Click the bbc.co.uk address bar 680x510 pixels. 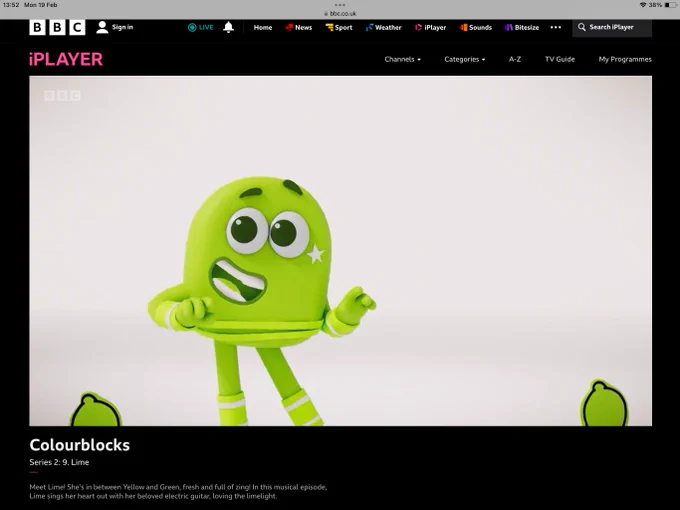(340, 13)
